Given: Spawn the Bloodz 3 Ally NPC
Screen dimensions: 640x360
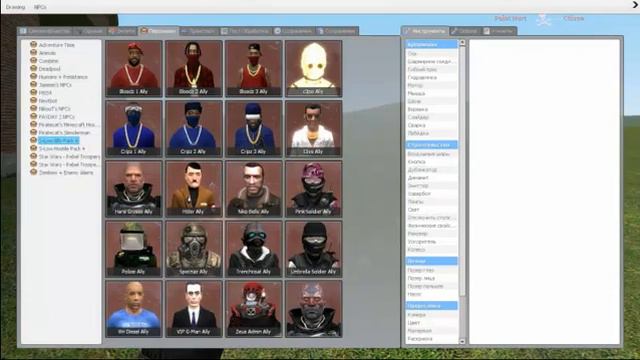Looking at the screenshot, I should (x=253, y=68).
